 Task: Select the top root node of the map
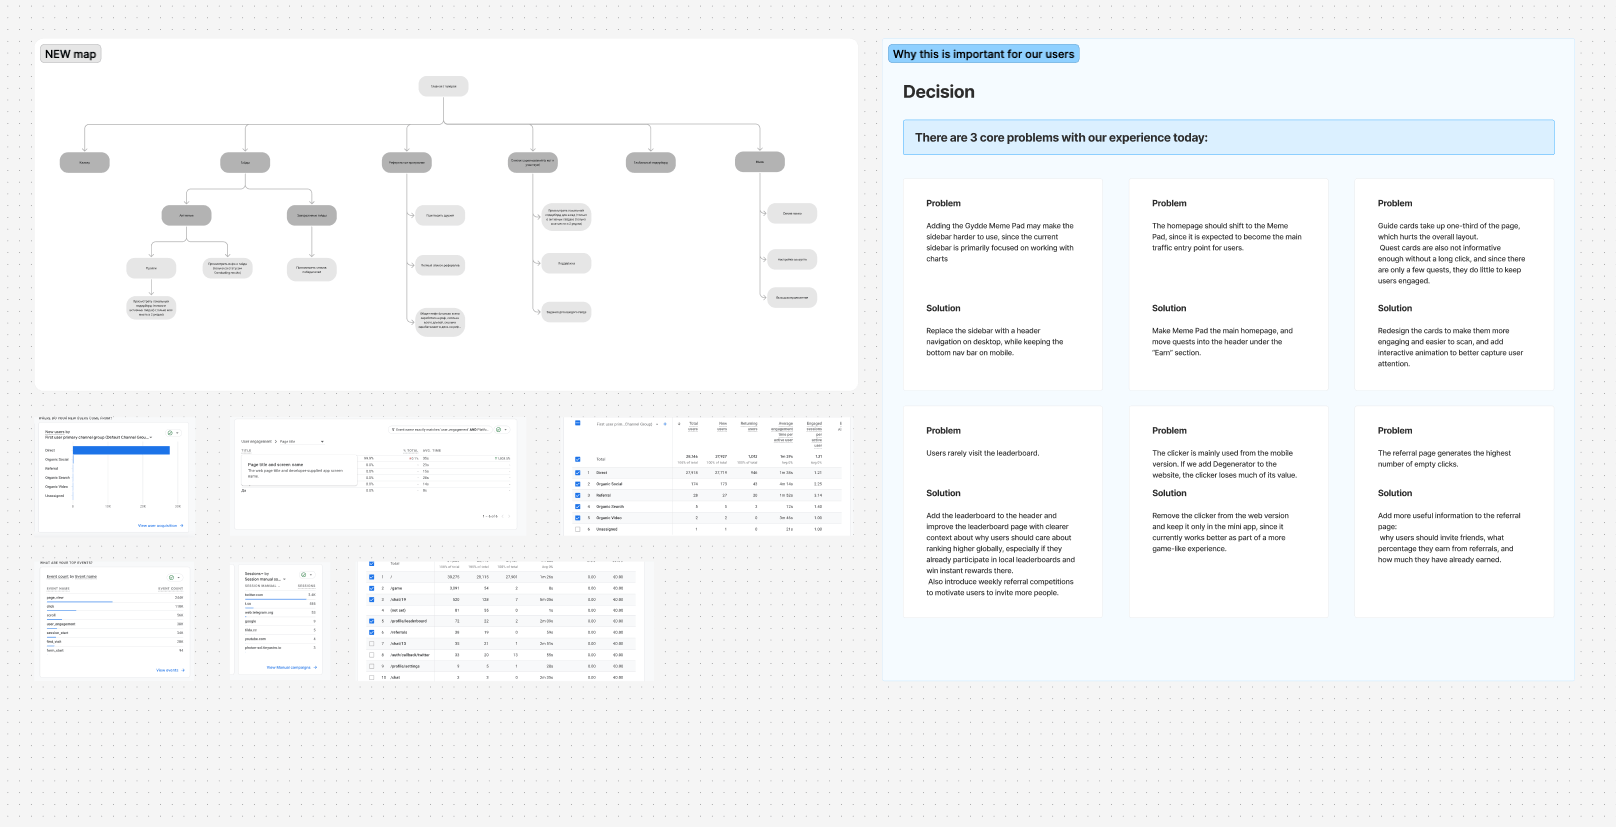(x=443, y=86)
